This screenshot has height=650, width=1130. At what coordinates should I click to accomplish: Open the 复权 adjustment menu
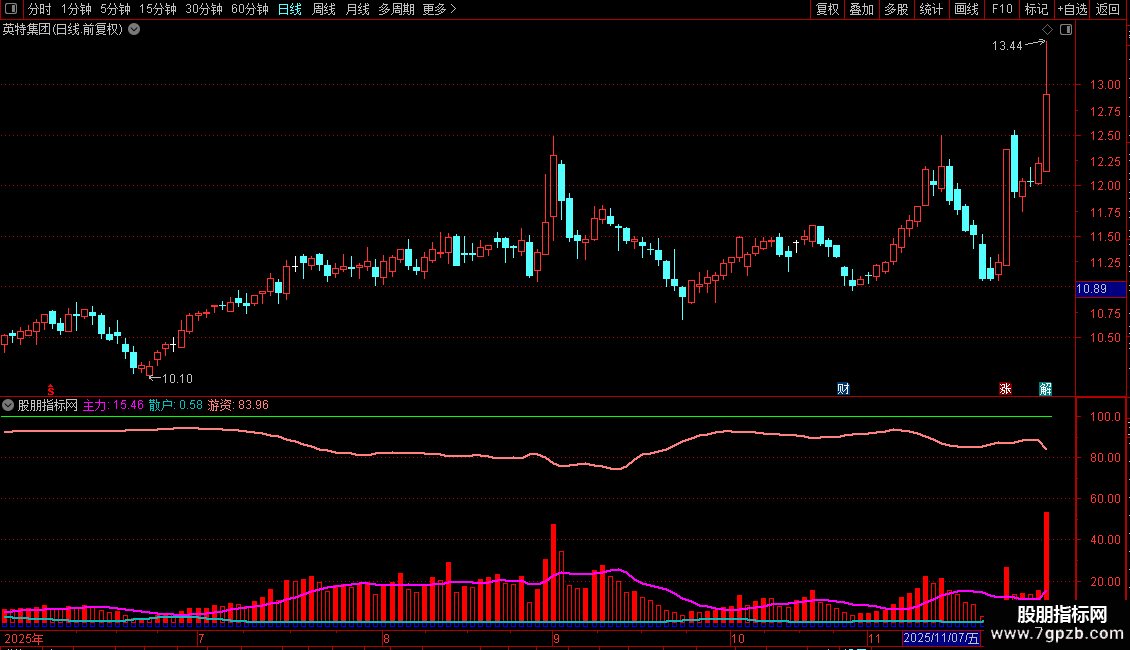coord(827,9)
